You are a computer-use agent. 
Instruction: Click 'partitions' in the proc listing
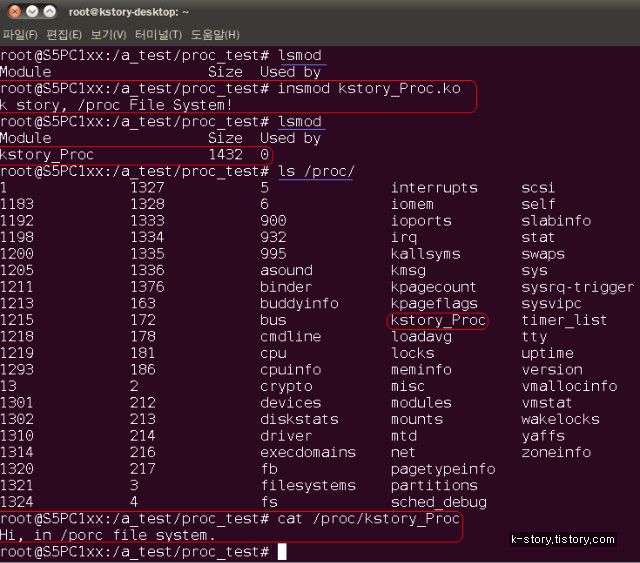click(x=434, y=486)
